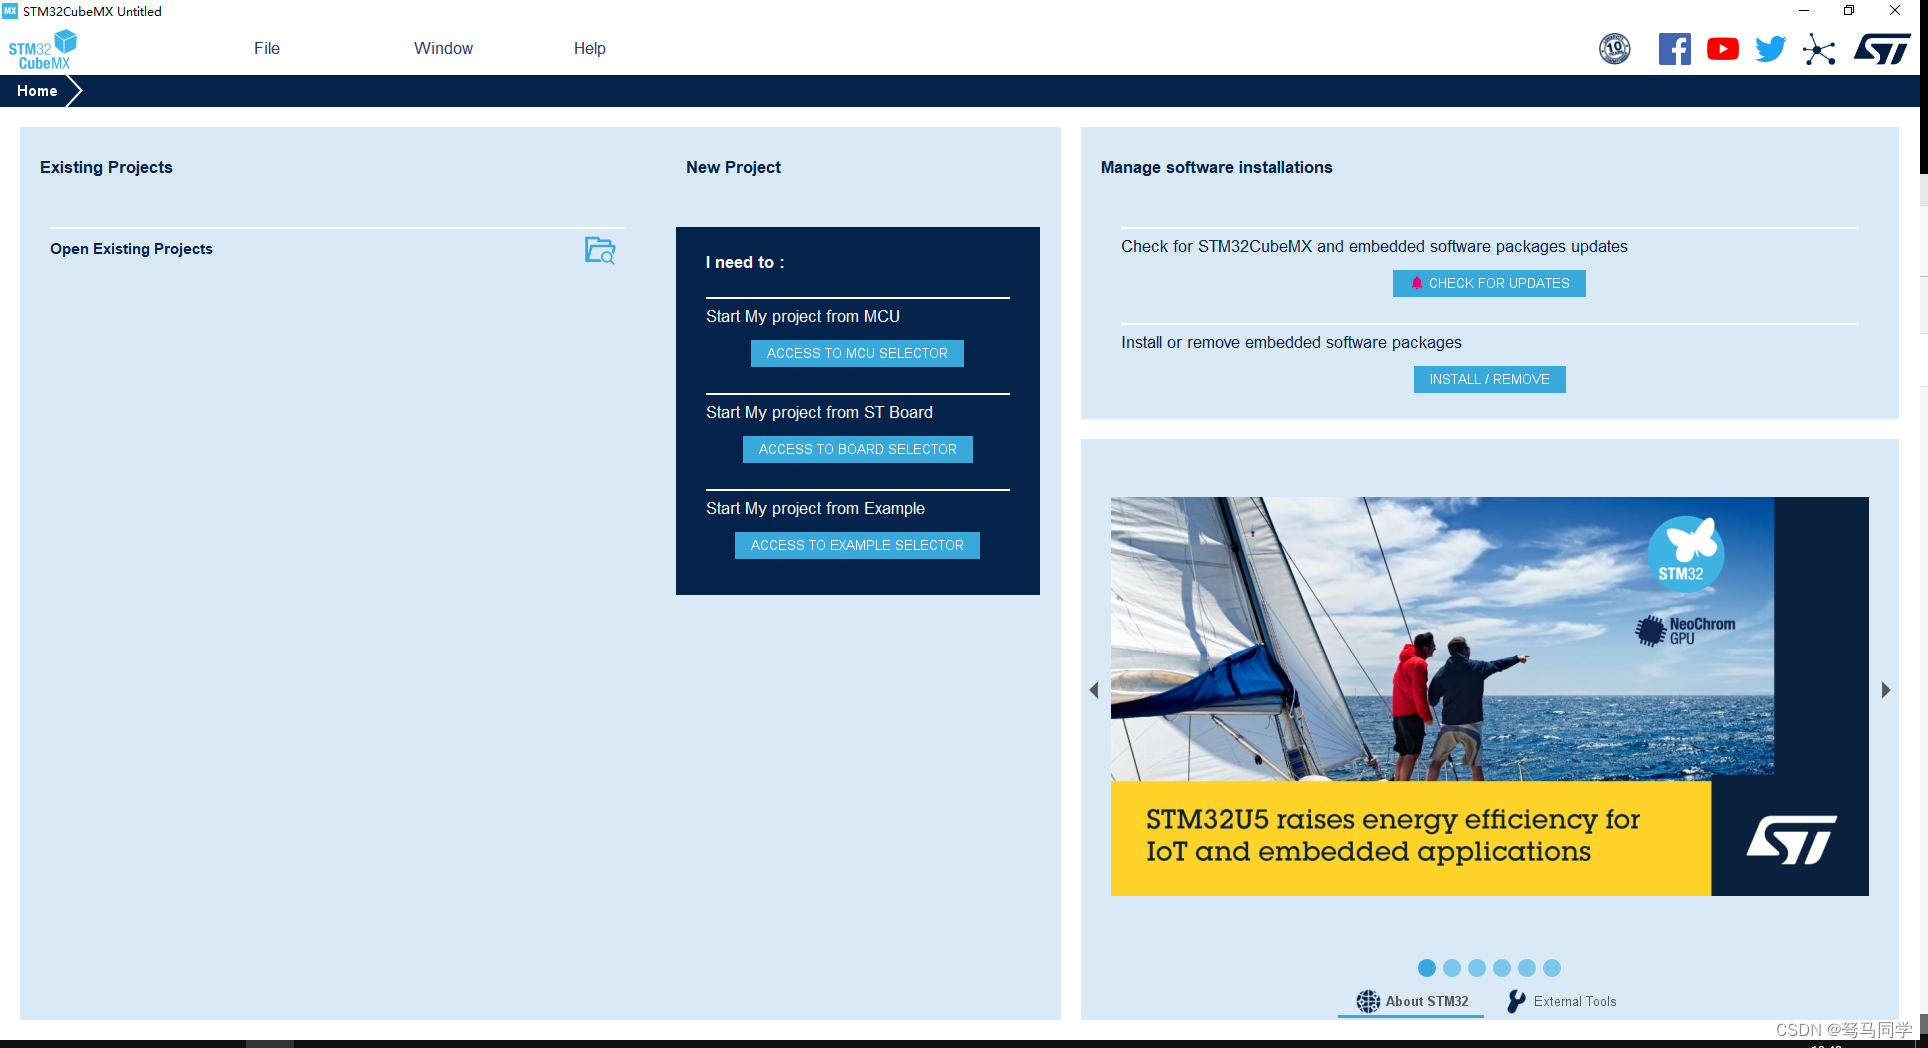
Task: Click the STM32CubeMX logo icon
Action: coord(43,50)
